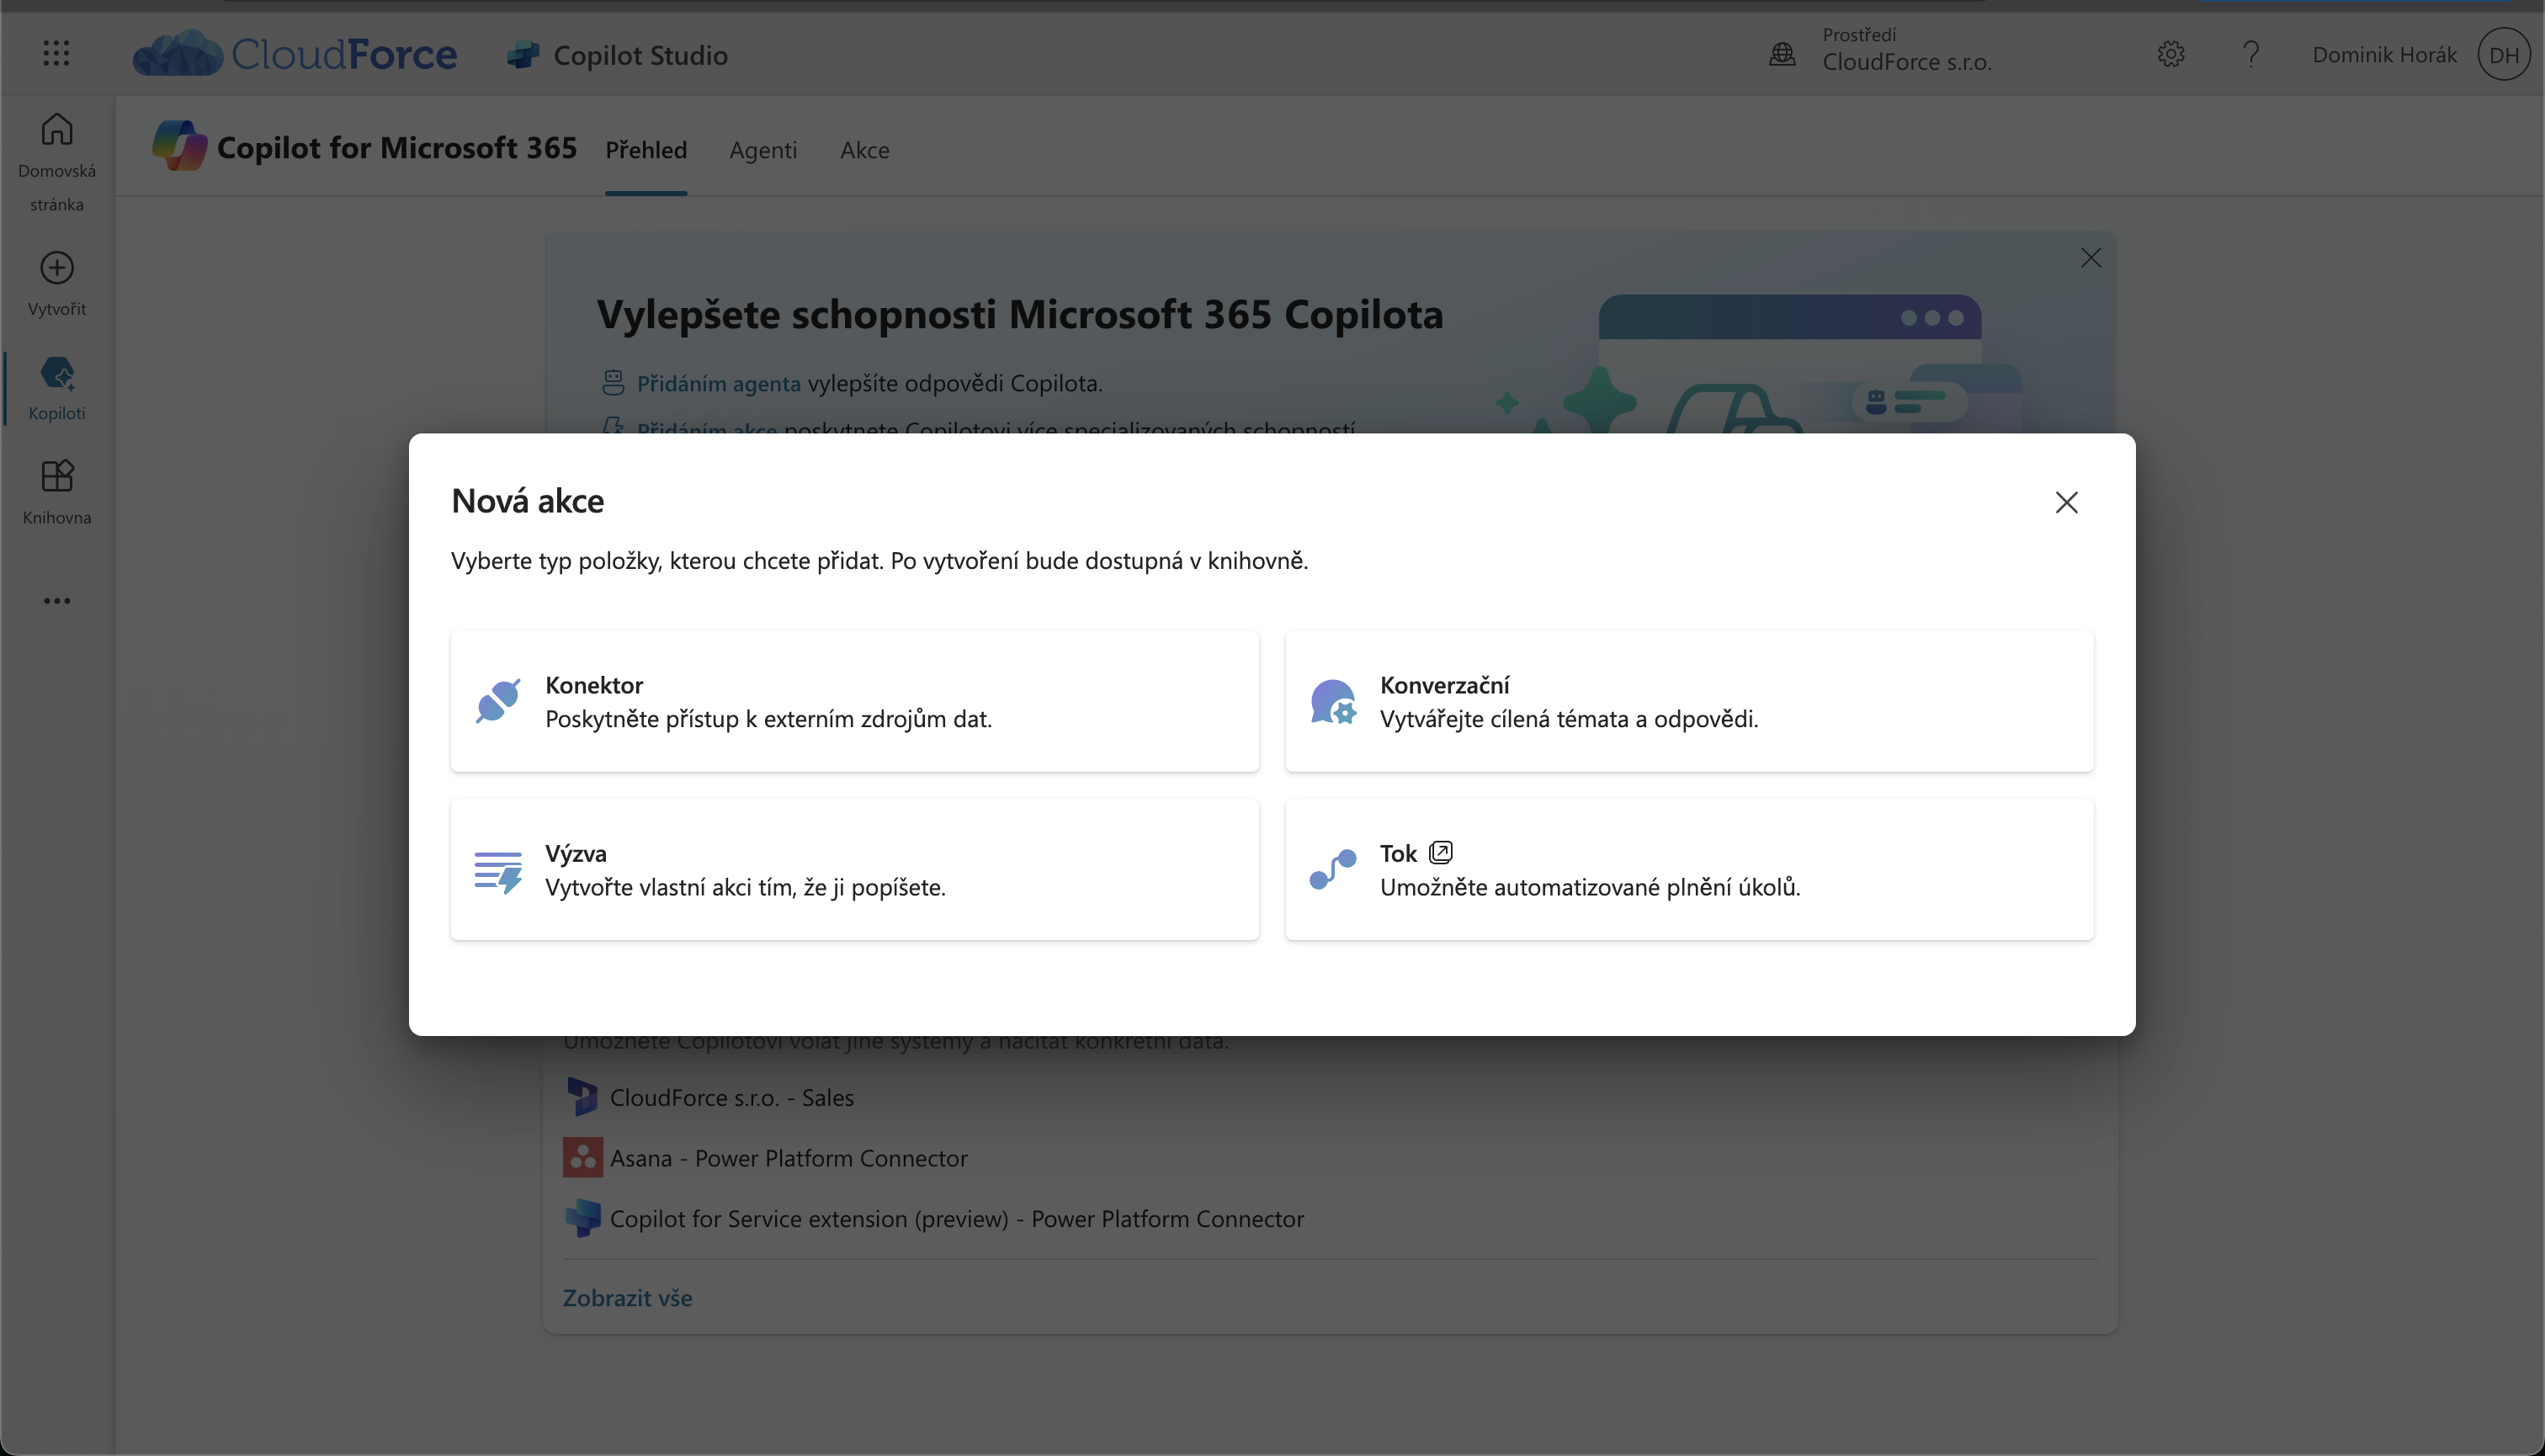Click the Domovská stránka home icon
The image size is (2545, 1456).
point(57,130)
